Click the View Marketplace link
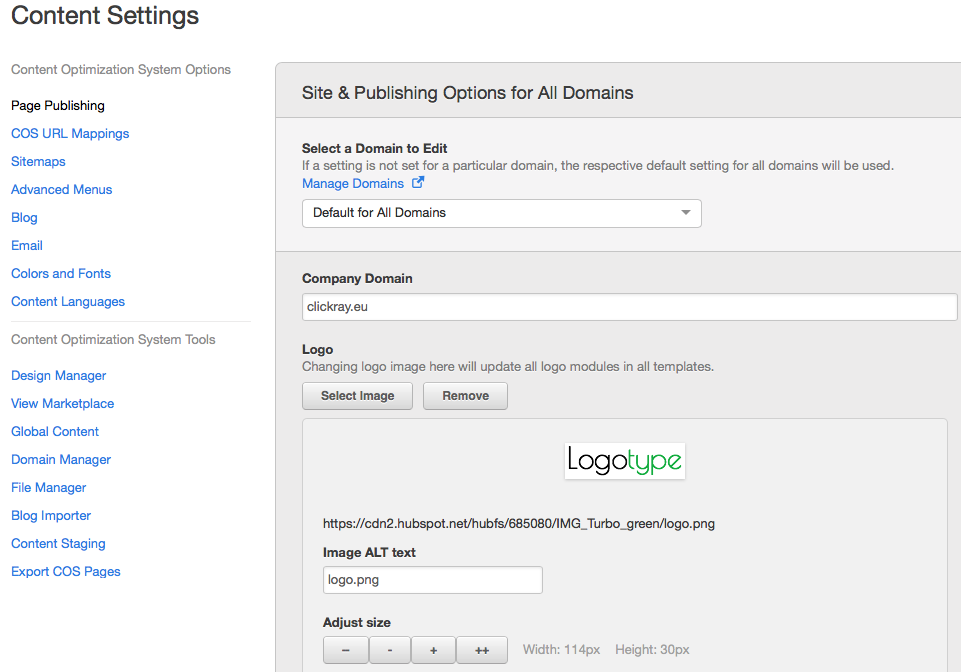961x672 pixels. coord(63,403)
